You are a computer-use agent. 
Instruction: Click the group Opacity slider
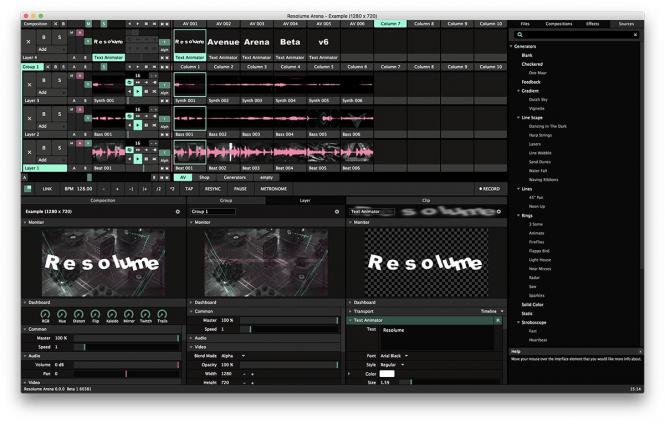point(289,365)
